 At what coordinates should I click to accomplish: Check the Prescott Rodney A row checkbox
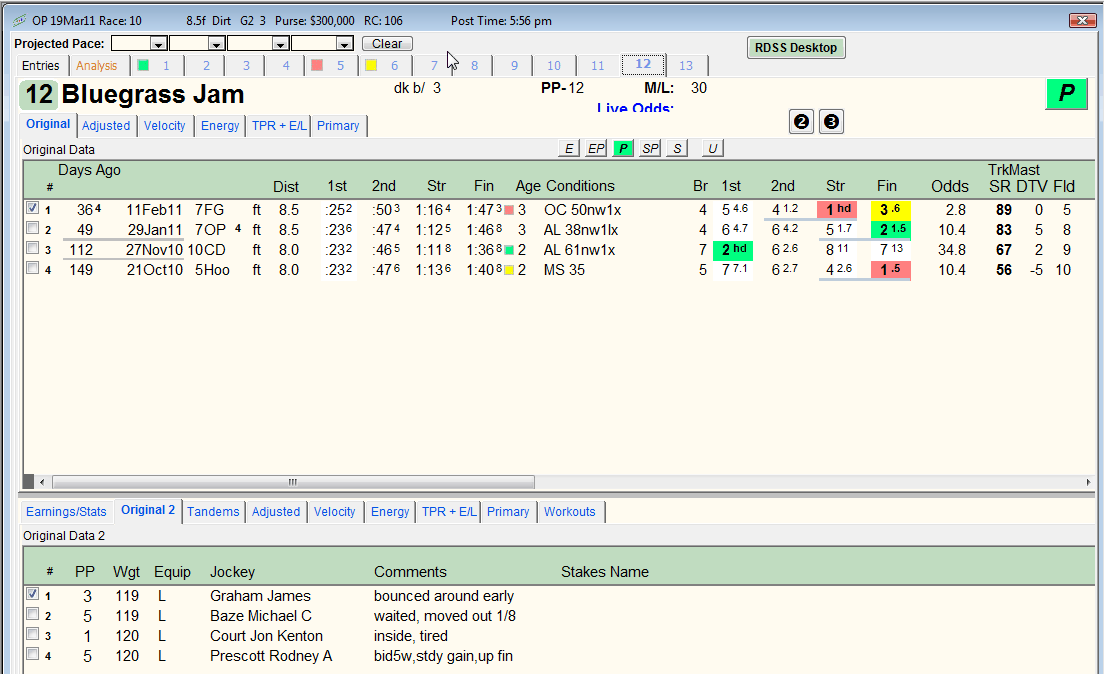click(32, 654)
